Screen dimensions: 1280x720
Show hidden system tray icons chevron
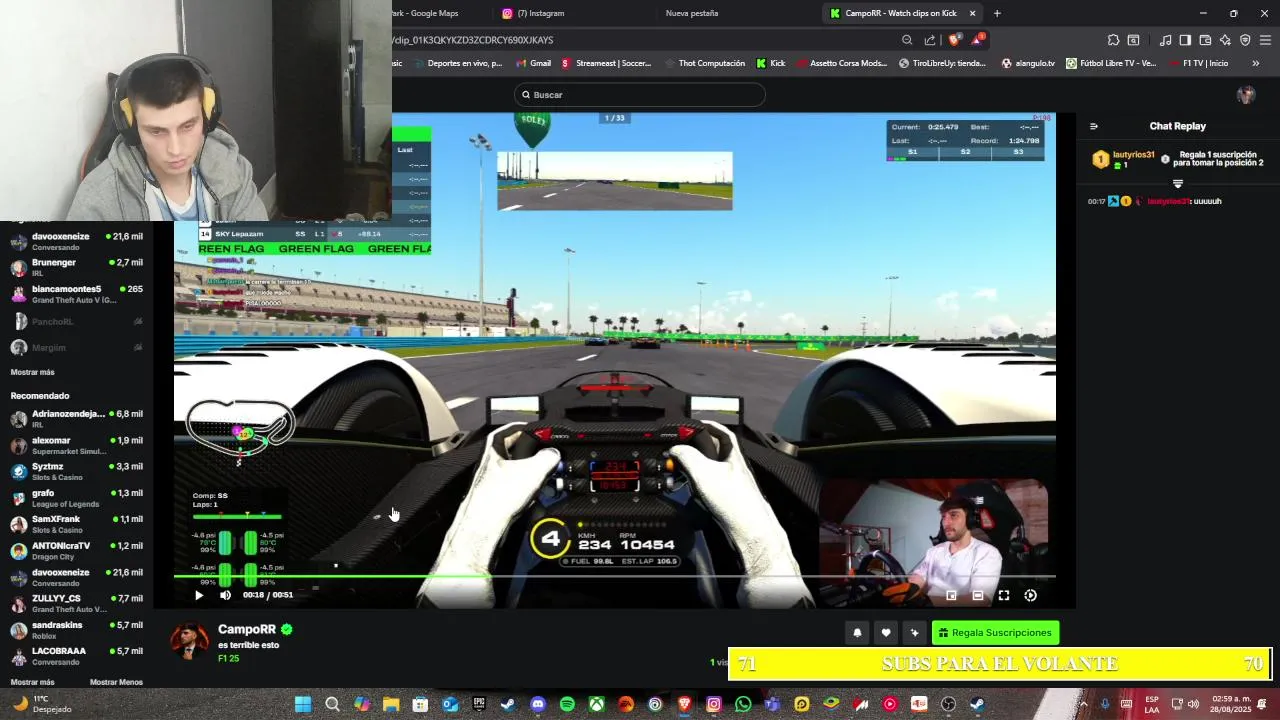point(1083,704)
